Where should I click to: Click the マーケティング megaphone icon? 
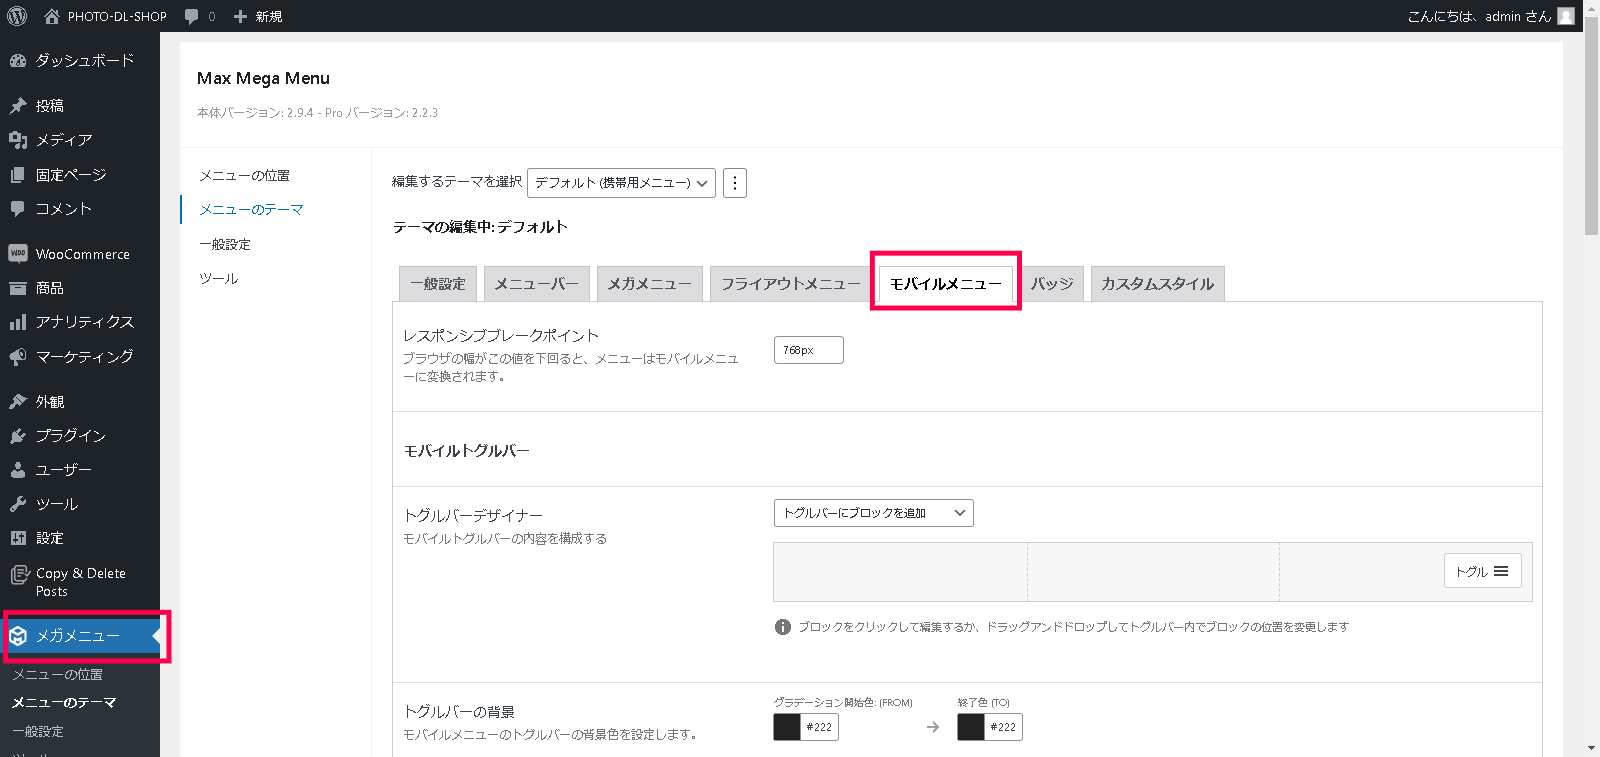18,357
